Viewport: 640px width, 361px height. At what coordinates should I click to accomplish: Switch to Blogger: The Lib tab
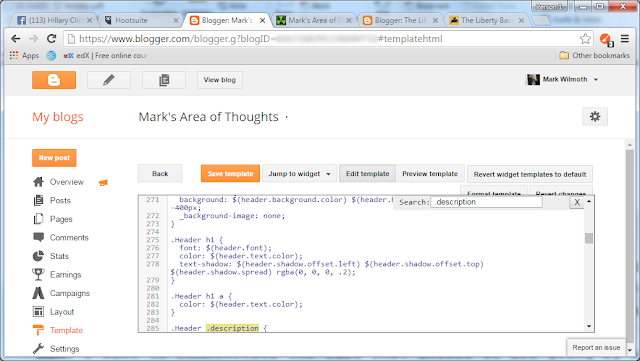point(400,20)
